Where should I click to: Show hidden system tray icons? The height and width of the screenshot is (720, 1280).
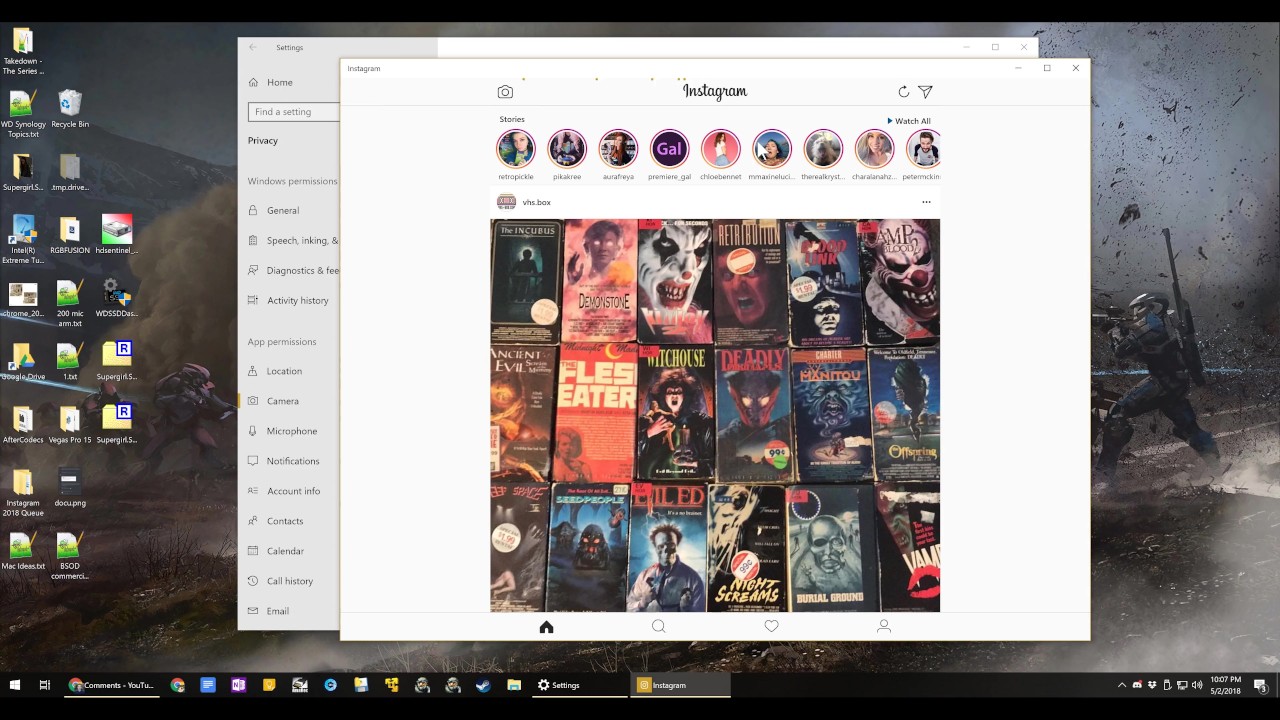click(x=1122, y=685)
